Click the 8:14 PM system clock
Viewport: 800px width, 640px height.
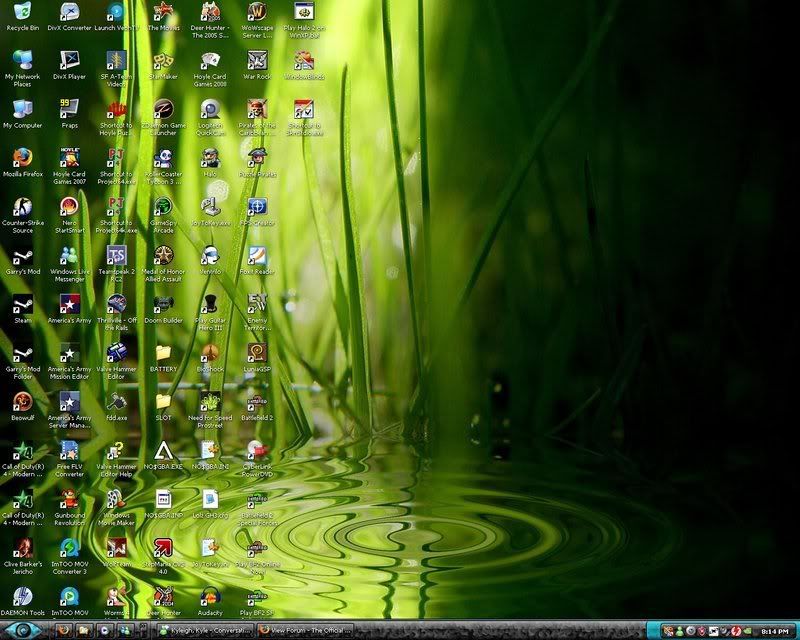point(774,631)
